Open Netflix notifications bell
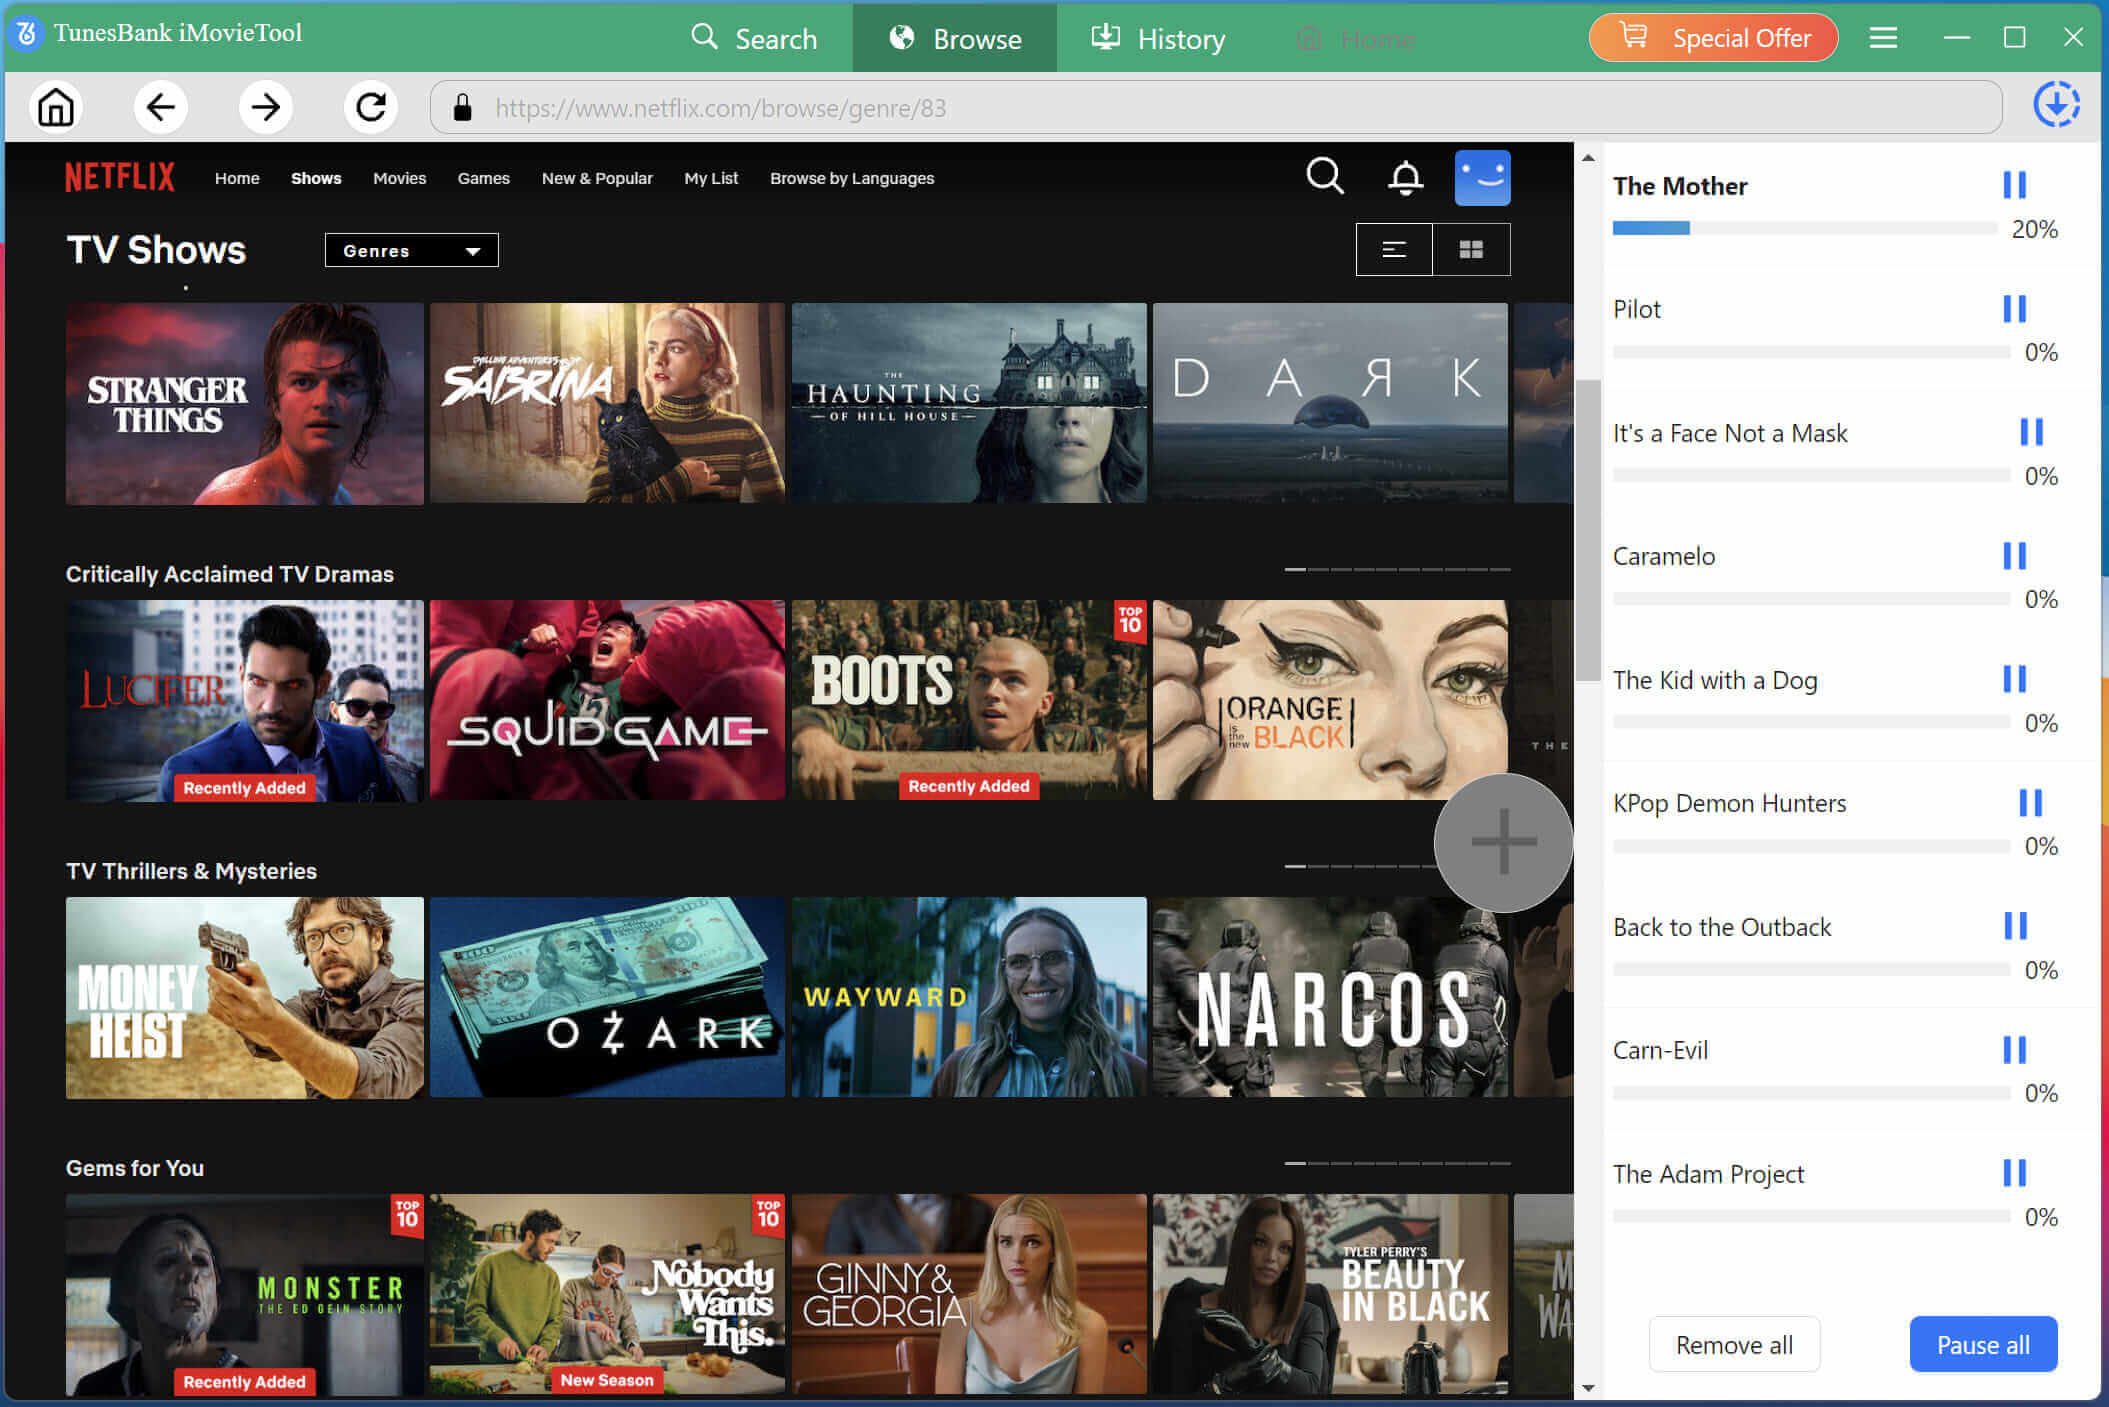 [x=1405, y=178]
